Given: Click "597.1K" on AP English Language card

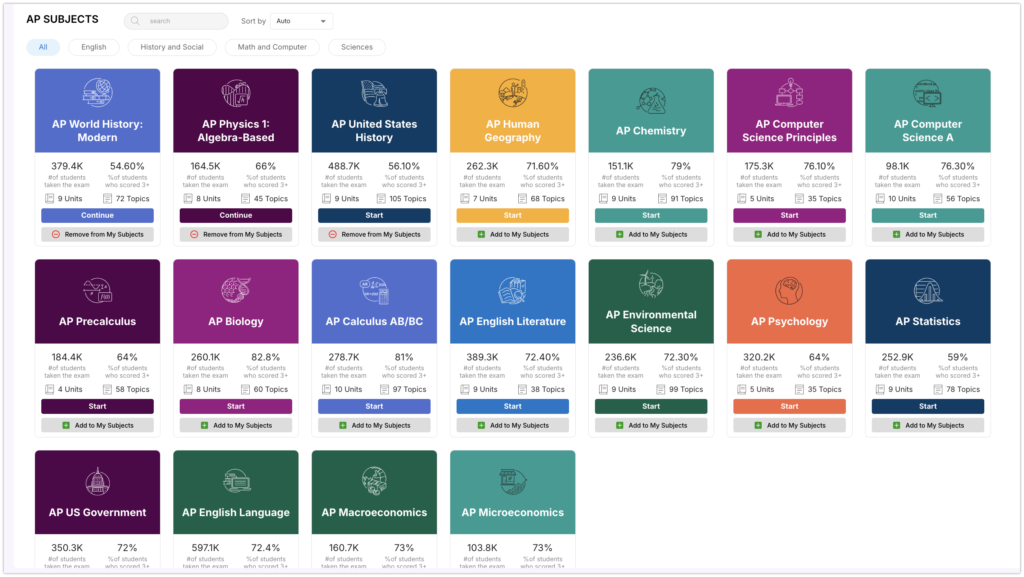Looking at the screenshot, I should 206,548.
